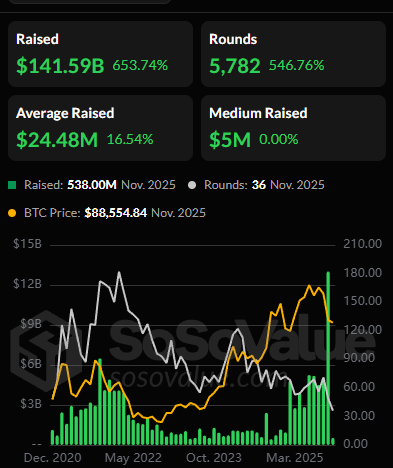Toggle the white Rounds legend dot
This screenshot has height=468, width=393.
pos(192,185)
